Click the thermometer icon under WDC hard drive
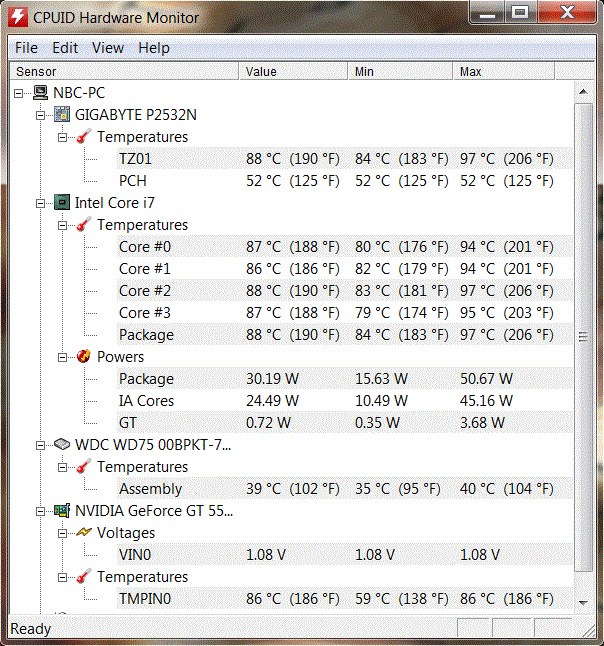The height and width of the screenshot is (646, 604). [84, 467]
